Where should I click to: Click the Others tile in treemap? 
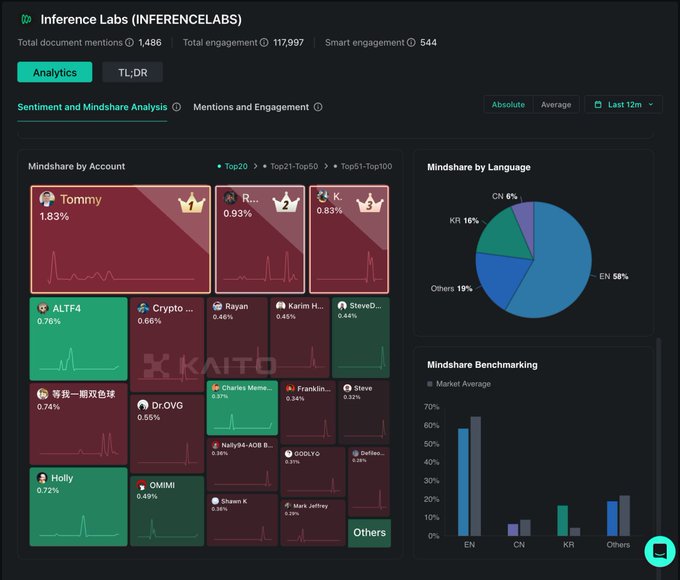(369, 533)
